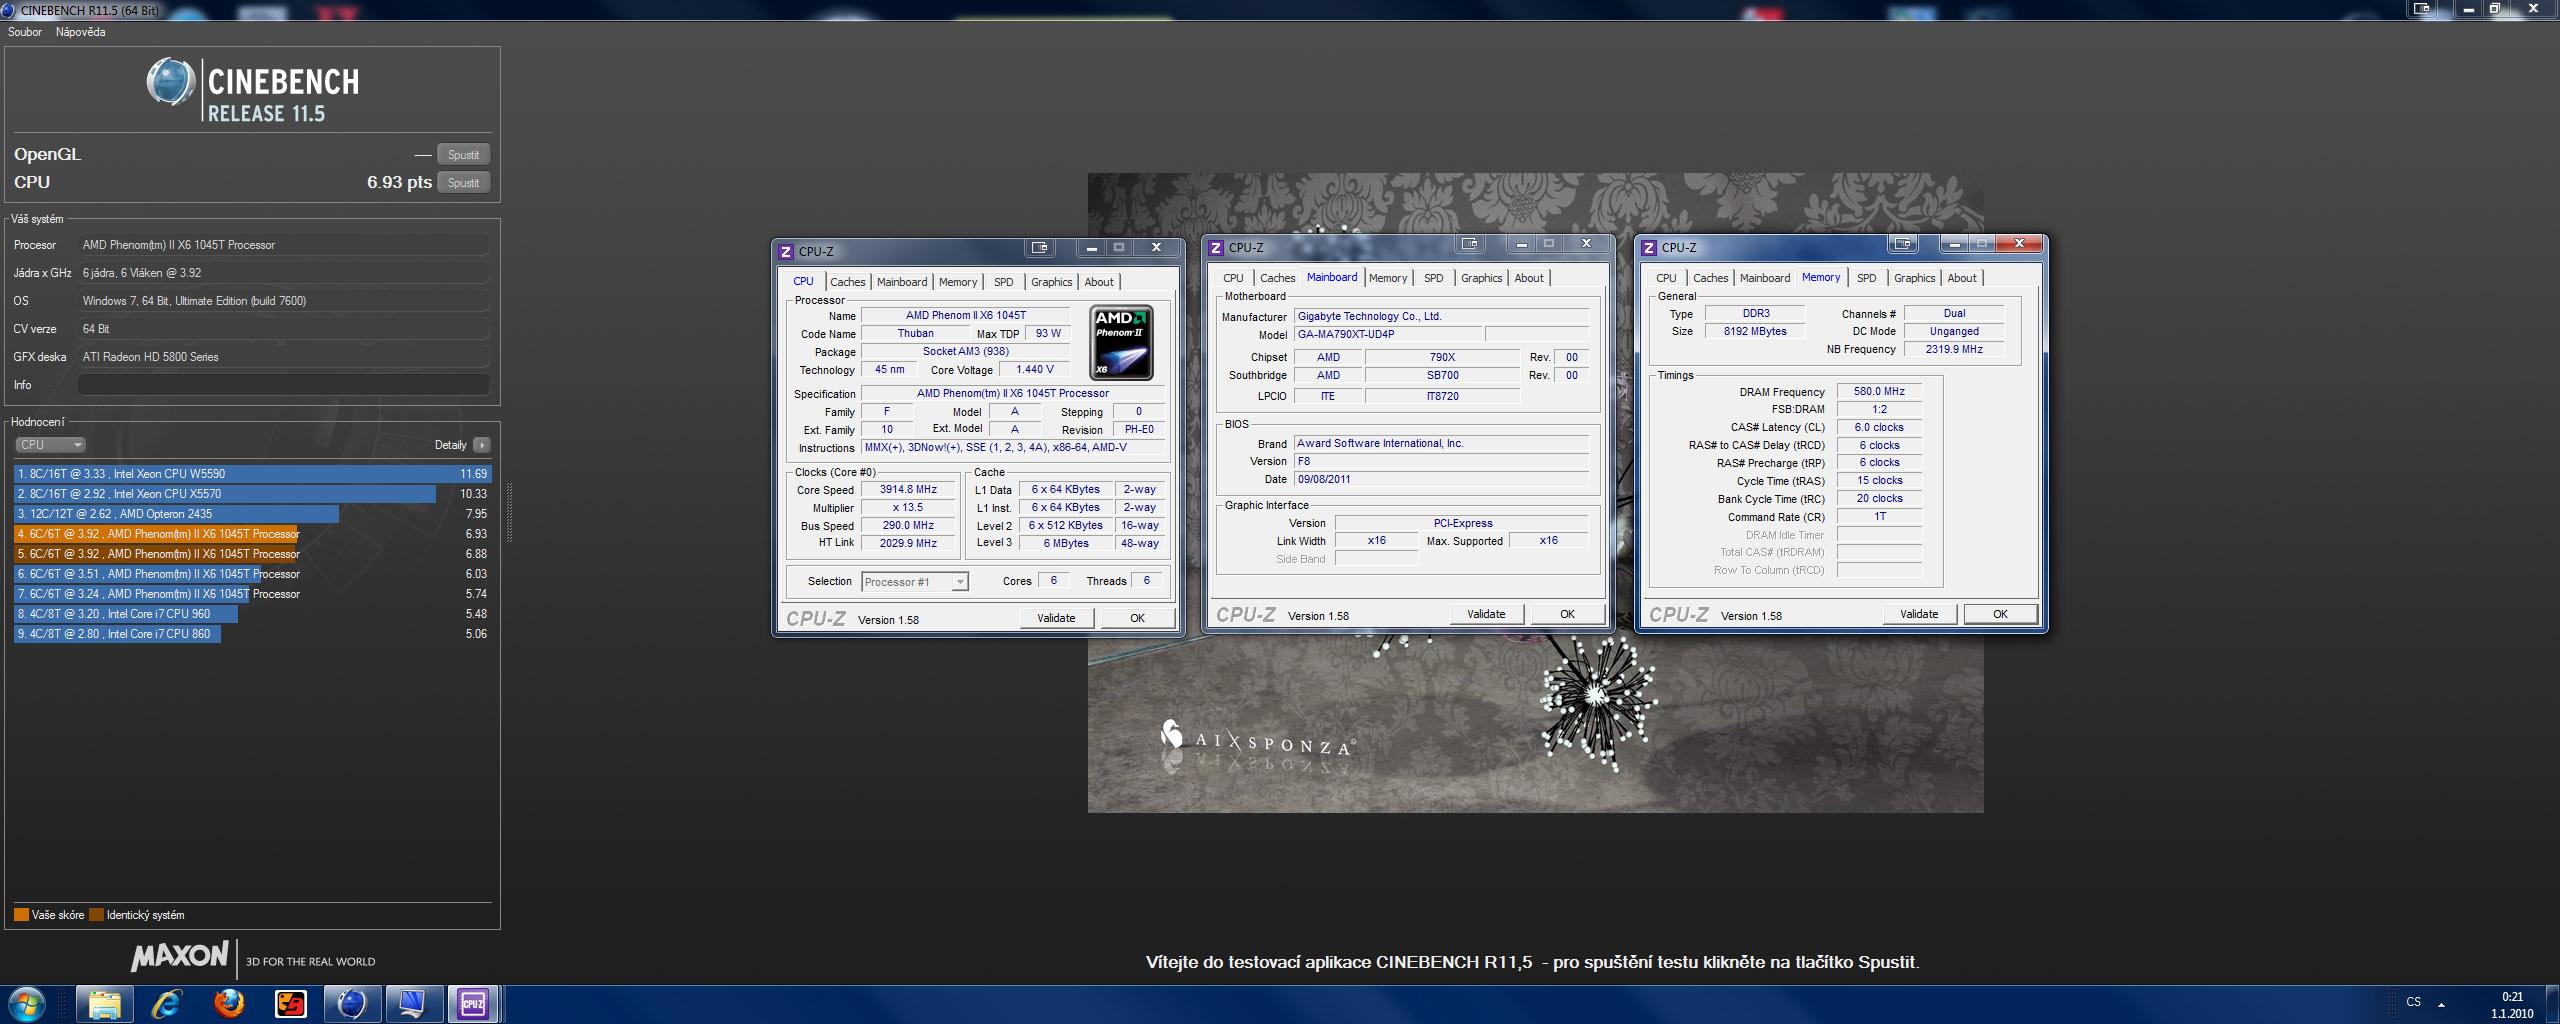Click Core Speed value 3914.8 MHz
This screenshot has width=2560, height=1024.
908,490
